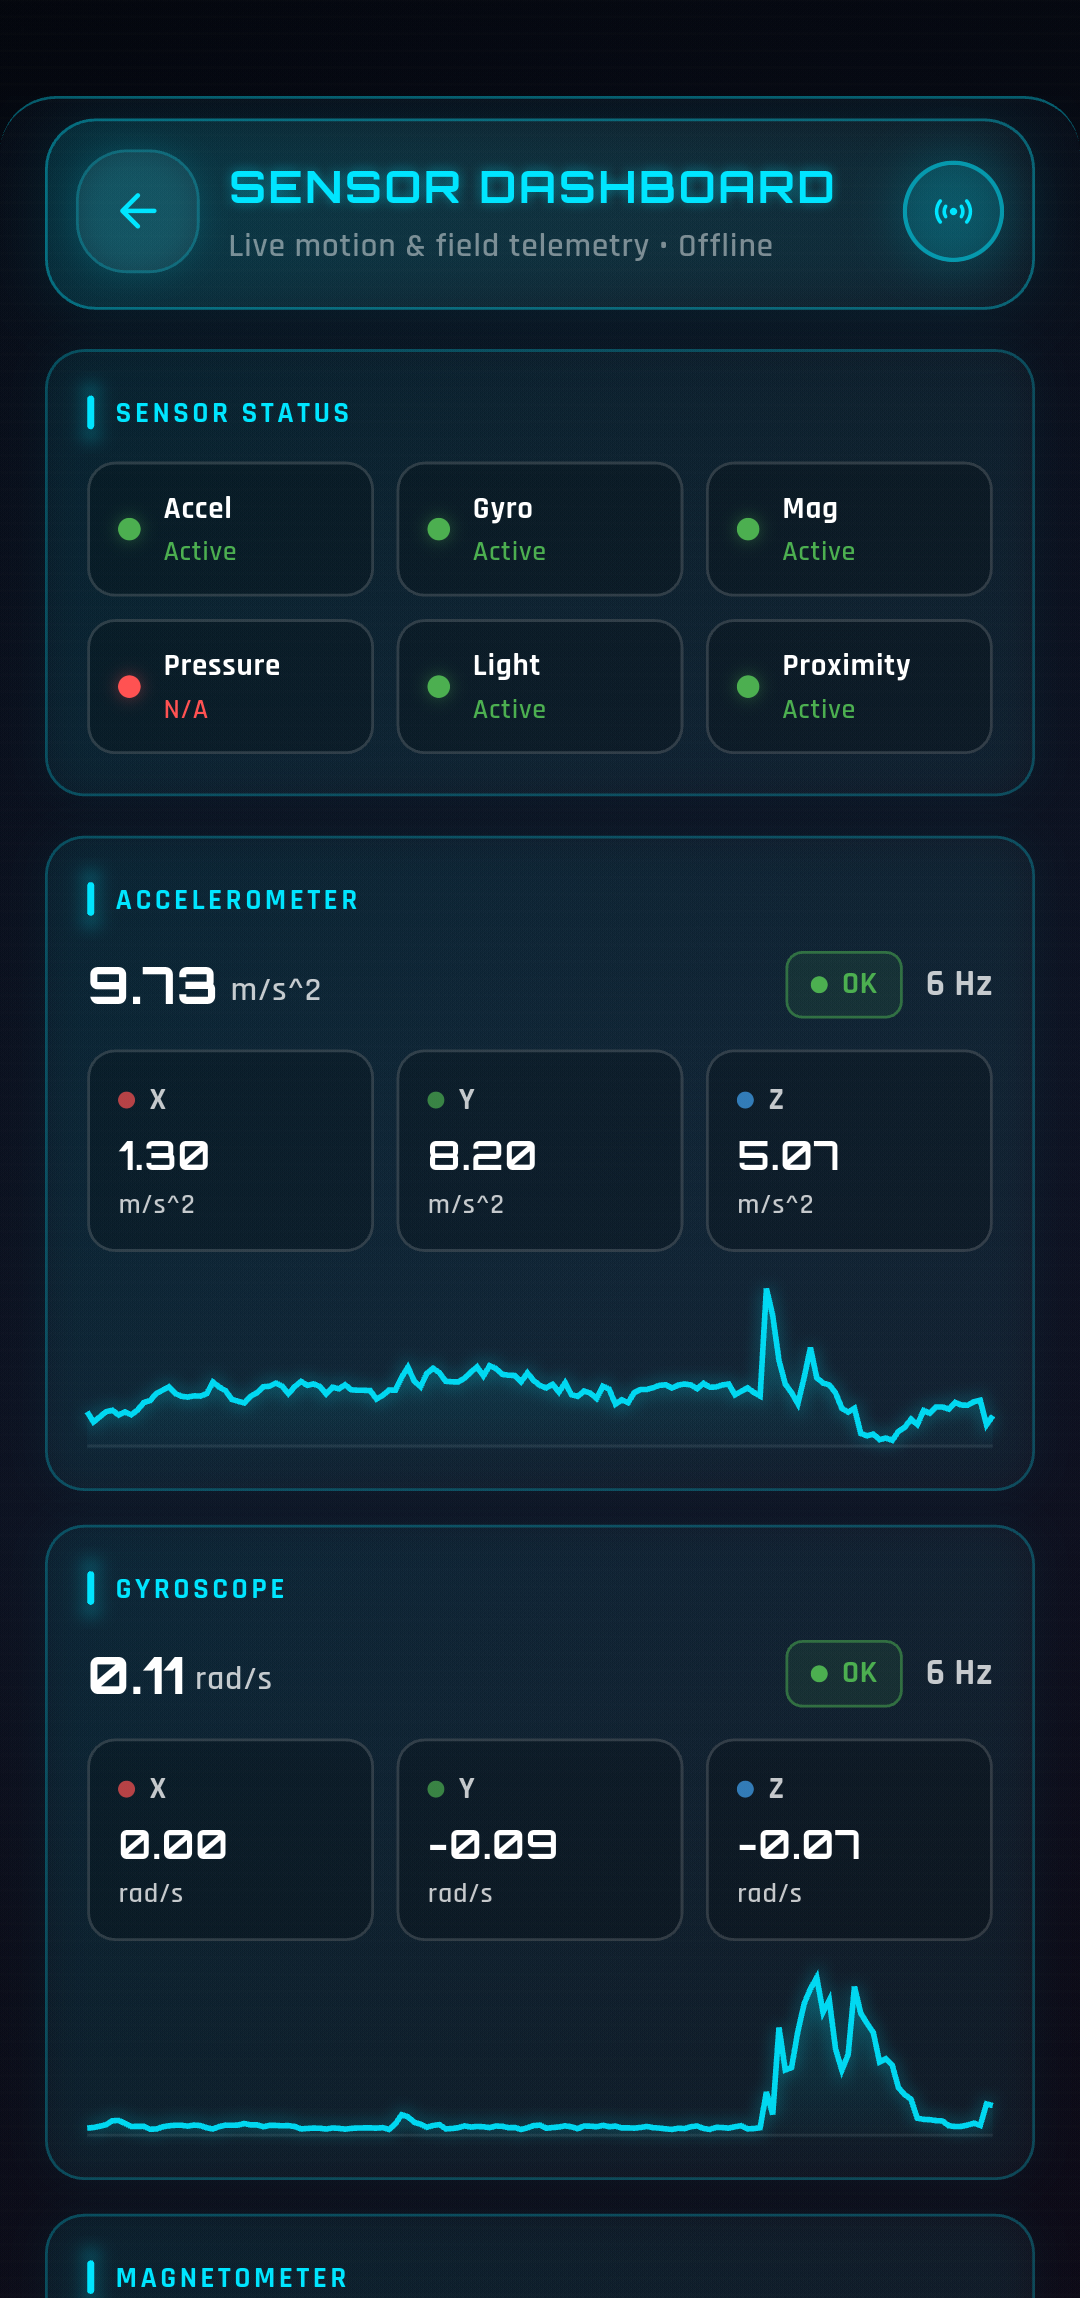The height and width of the screenshot is (2298, 1080).
Task: Click the red status dot beside Pressure
Action: [129, 686]
